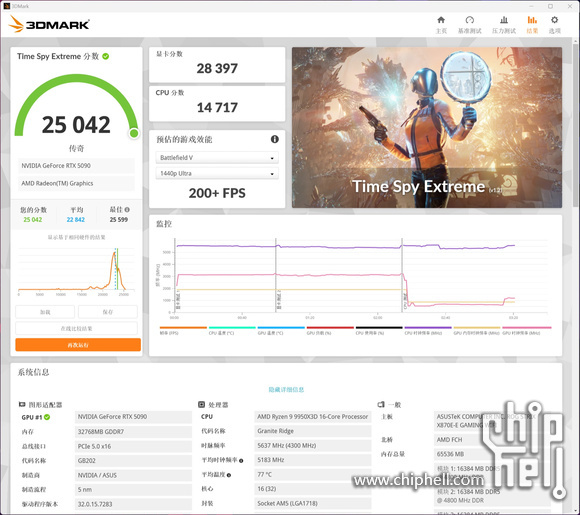The height and width of the screenshot is (515, 580).
Task: Toggle the CPU 时钟频率 purple legend entry
Action: pos(428,330)
